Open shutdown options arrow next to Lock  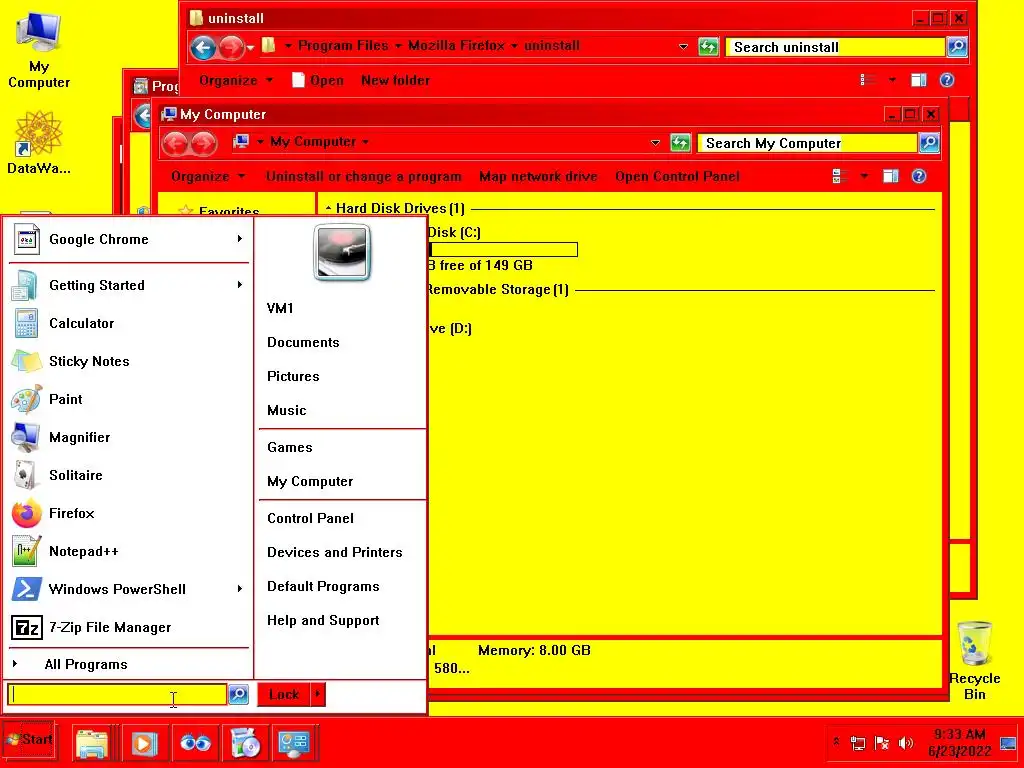(x=317, y=694)
